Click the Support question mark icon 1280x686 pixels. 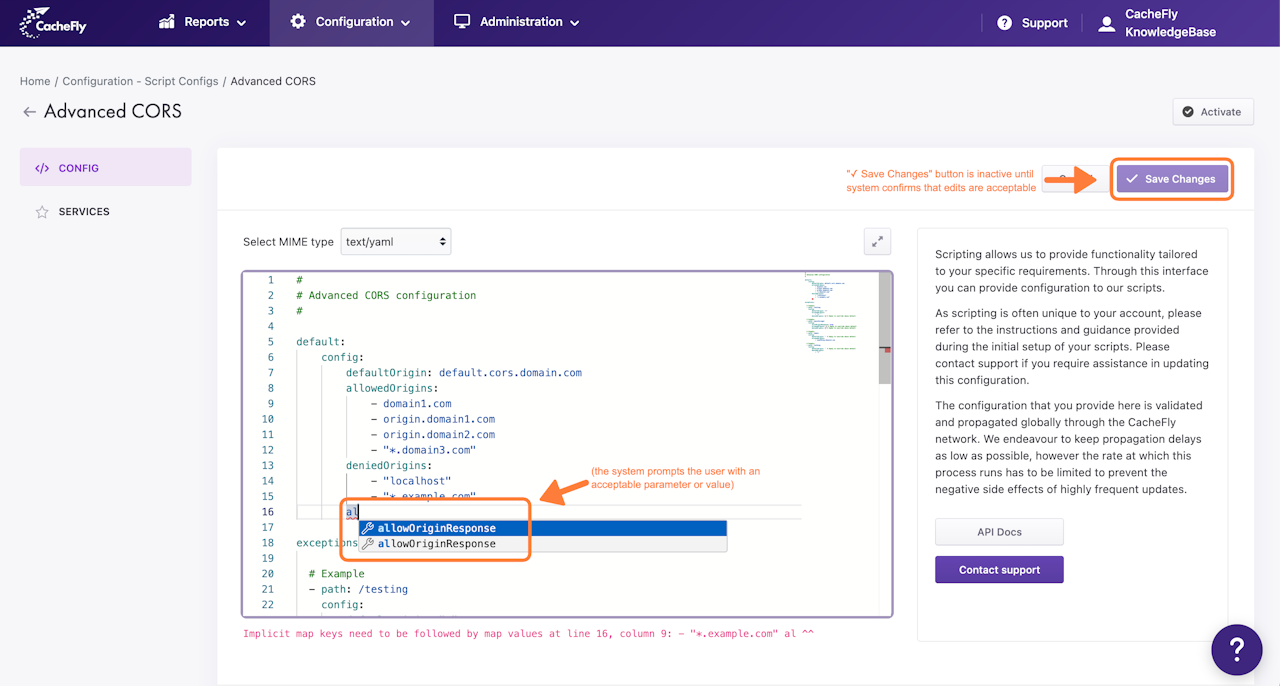(1004, 23)
